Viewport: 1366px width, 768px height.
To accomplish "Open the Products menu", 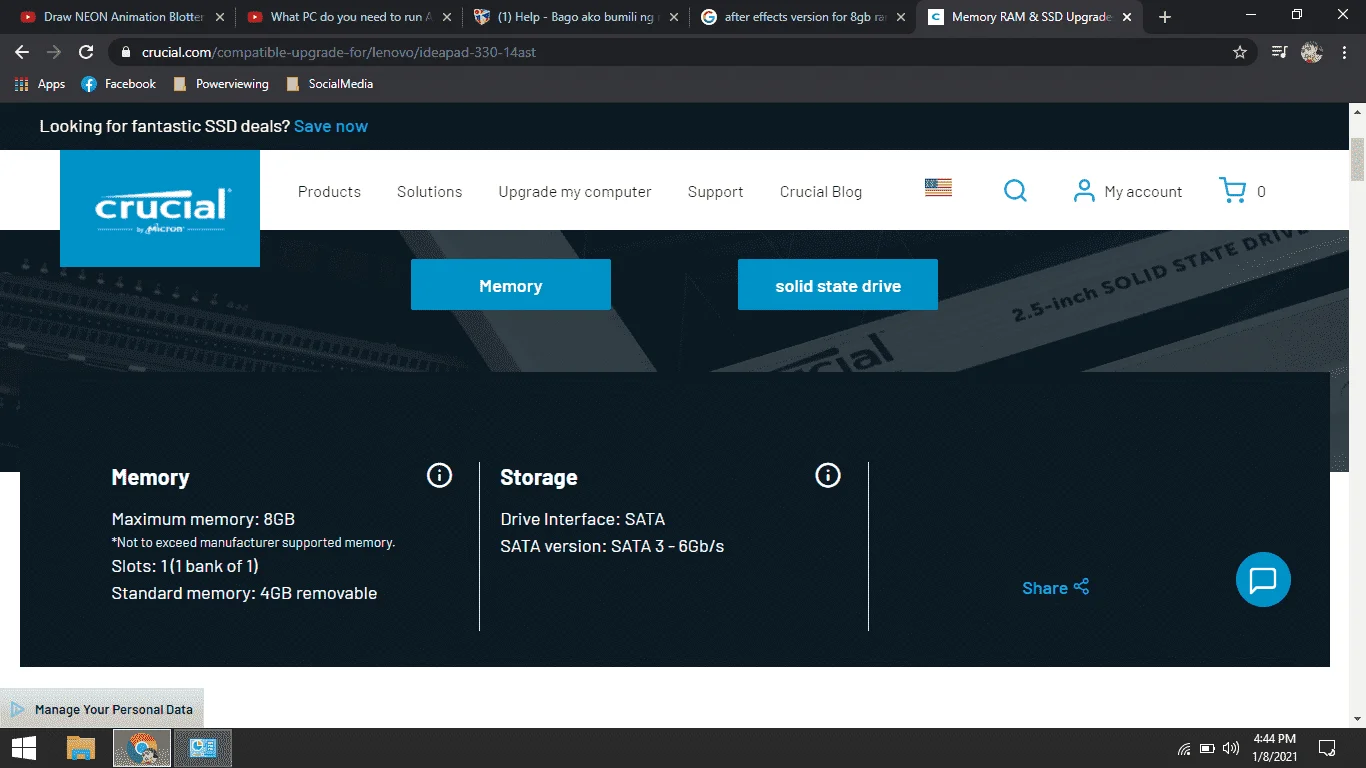I will pyautogui.click(x=329, y=191).
